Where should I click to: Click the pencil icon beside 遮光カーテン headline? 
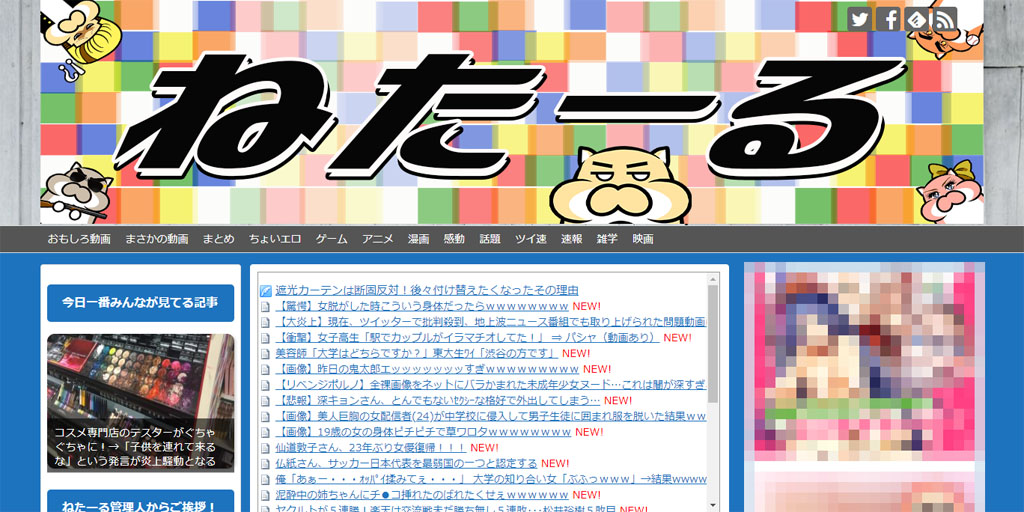(266, 291)
